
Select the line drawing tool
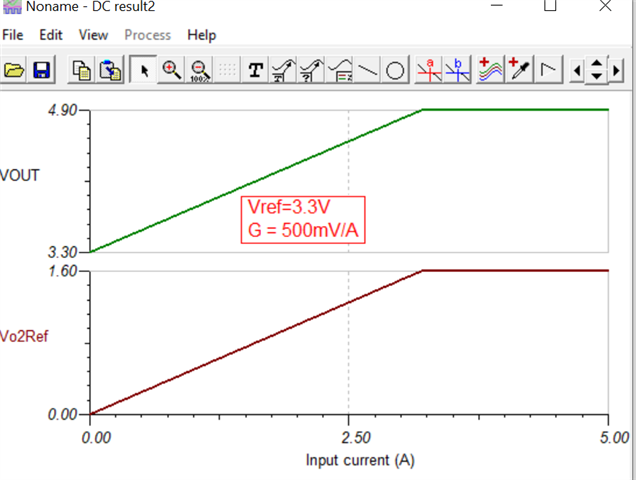pos(367,70)
